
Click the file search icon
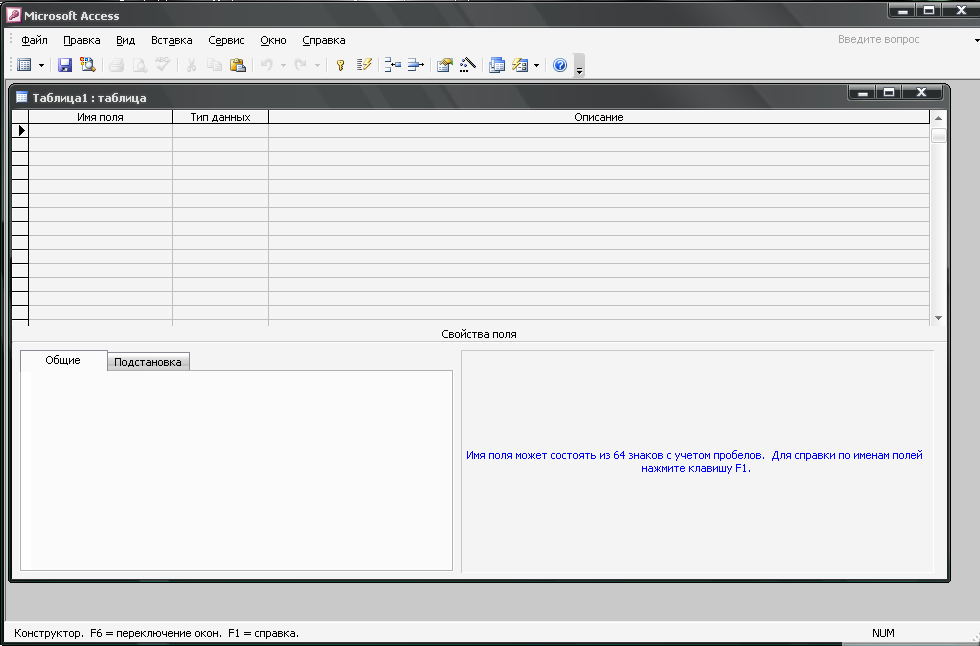pos(88,65)
